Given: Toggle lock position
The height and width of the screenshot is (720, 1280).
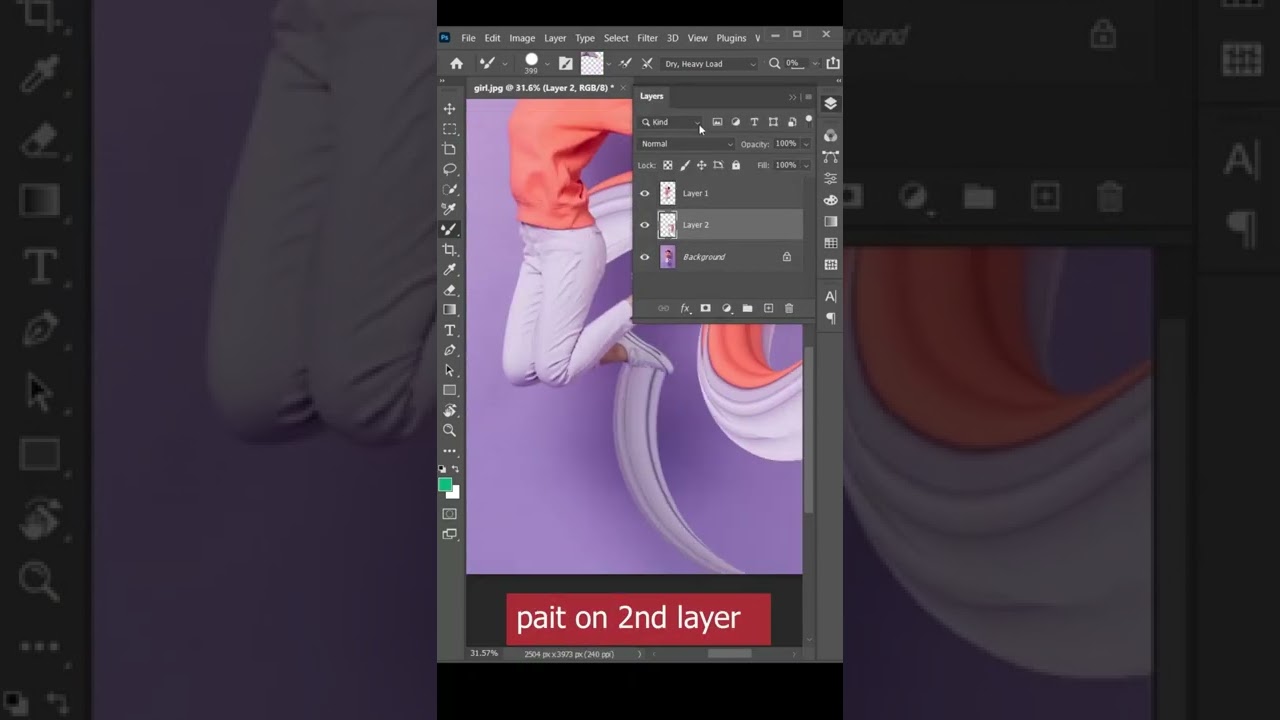Looking at the screenshot, I should 701,165.
